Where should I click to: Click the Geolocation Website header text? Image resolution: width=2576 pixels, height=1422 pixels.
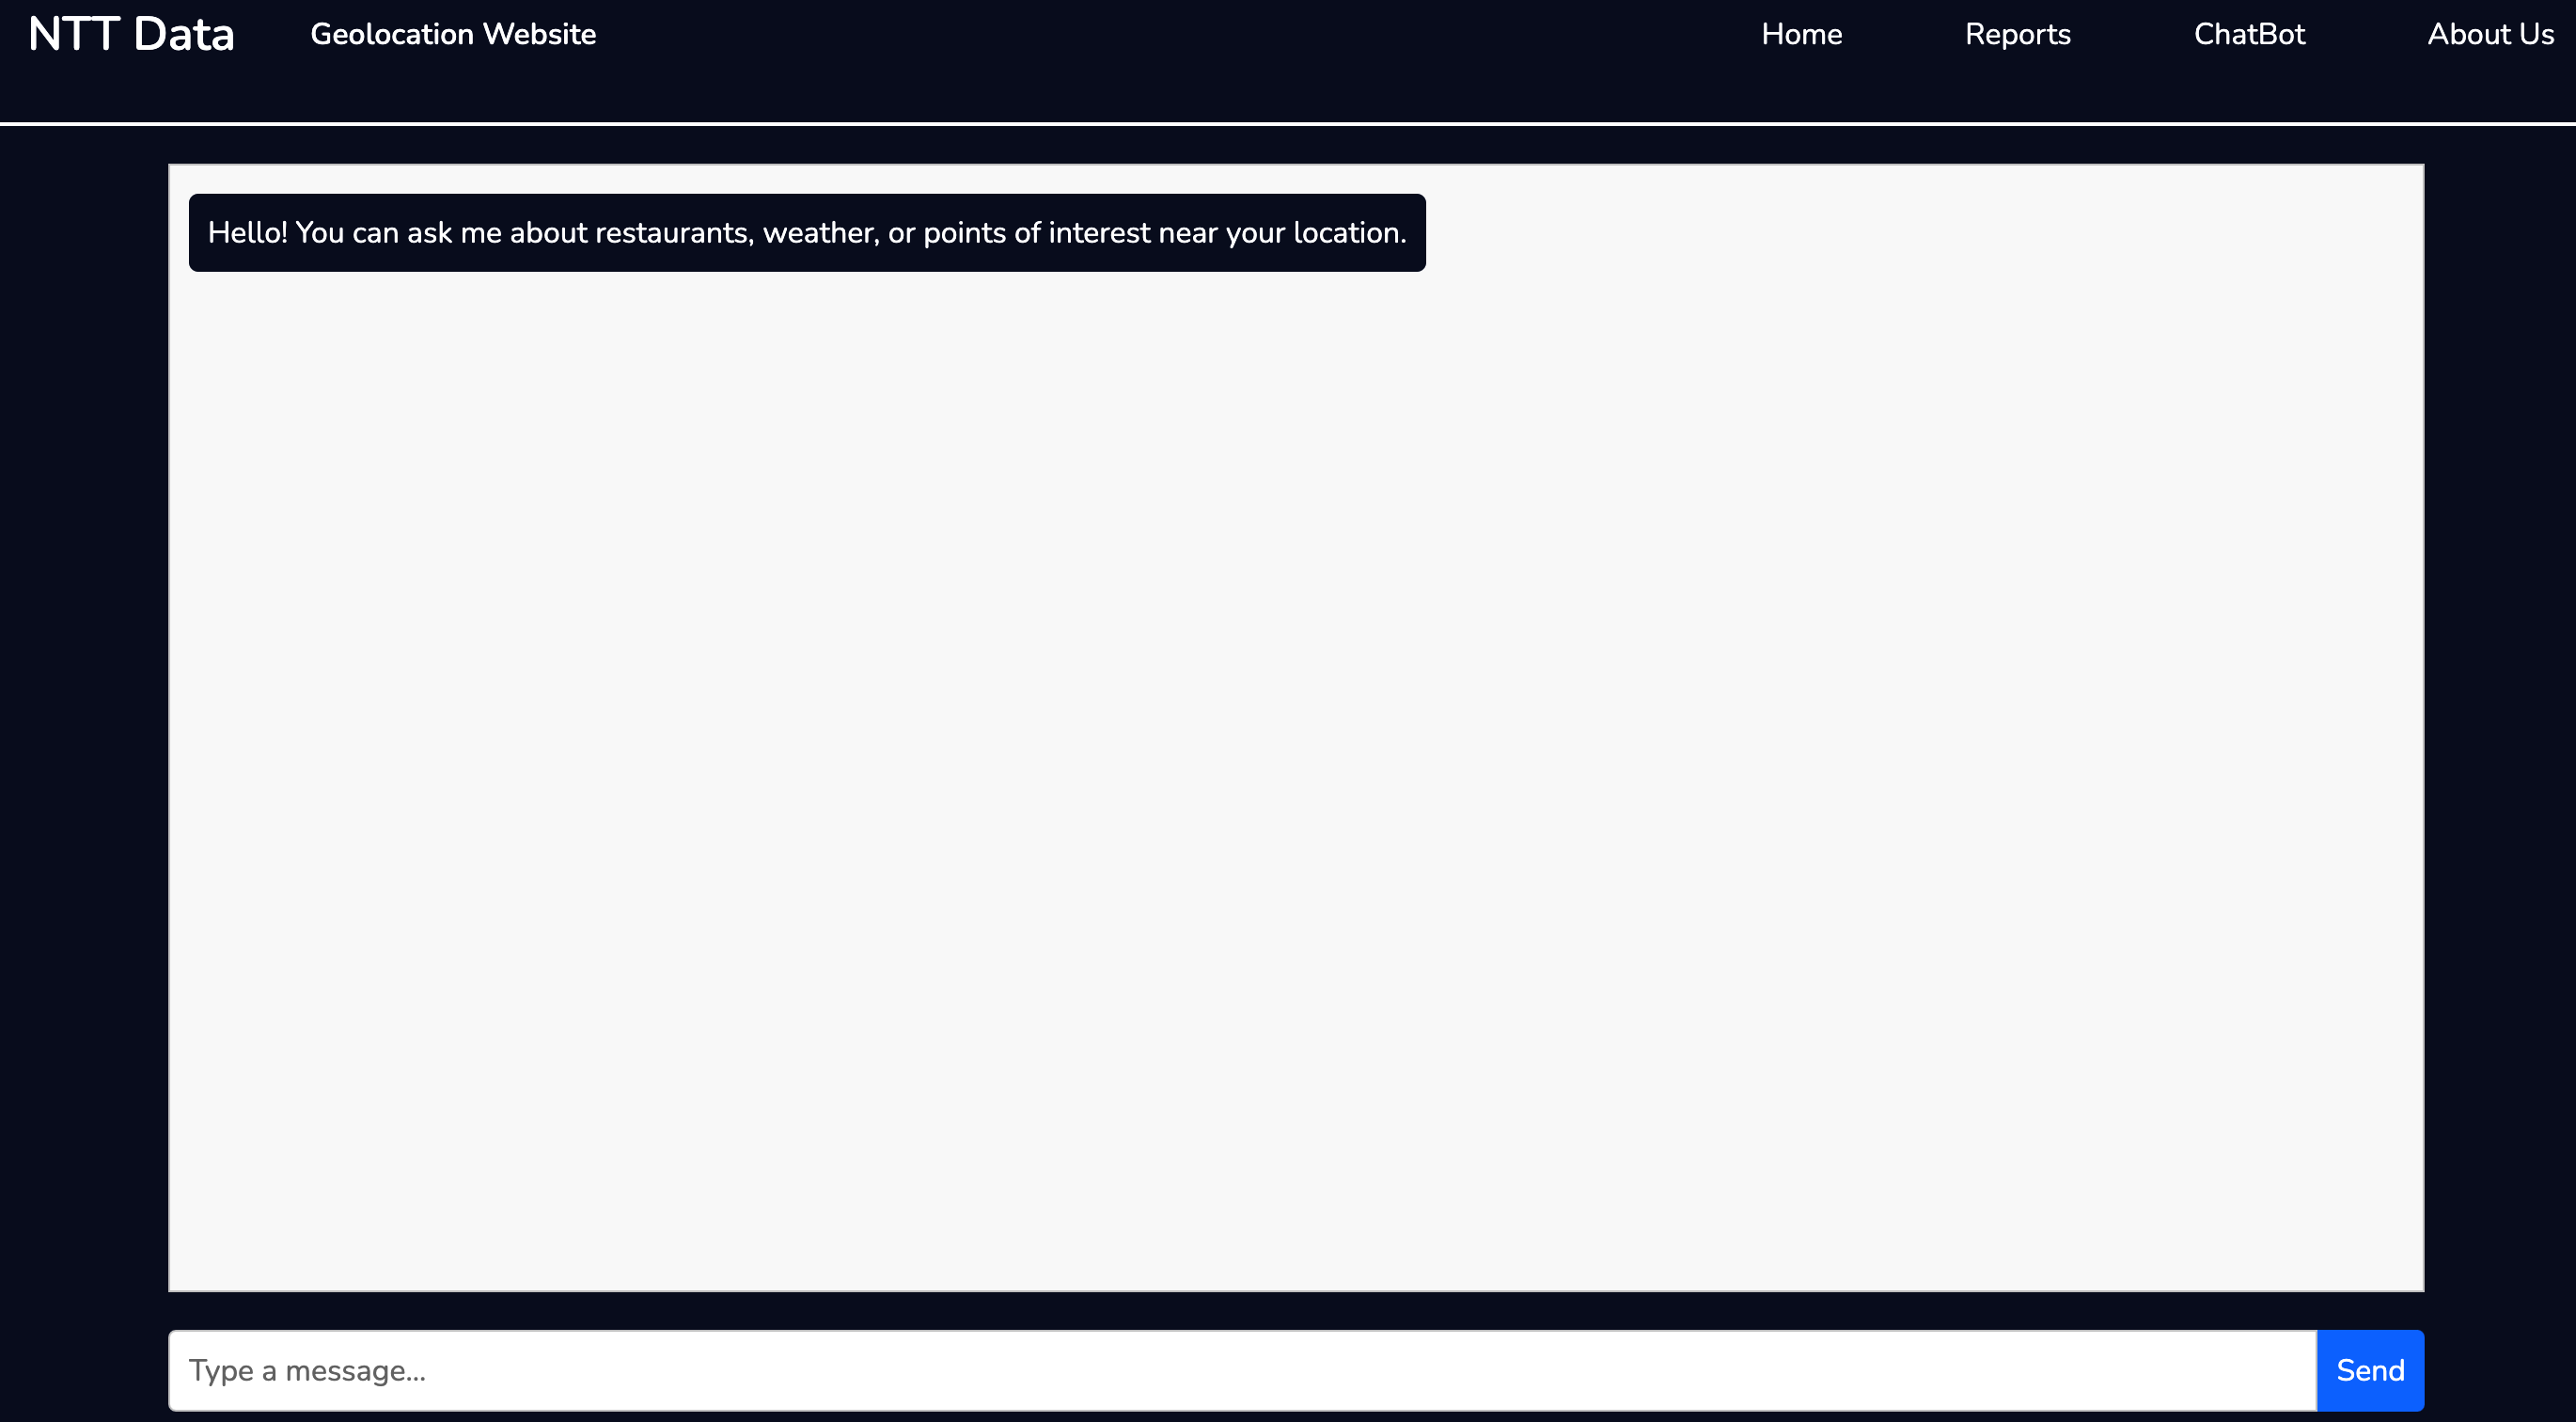(x=453, y=35)
